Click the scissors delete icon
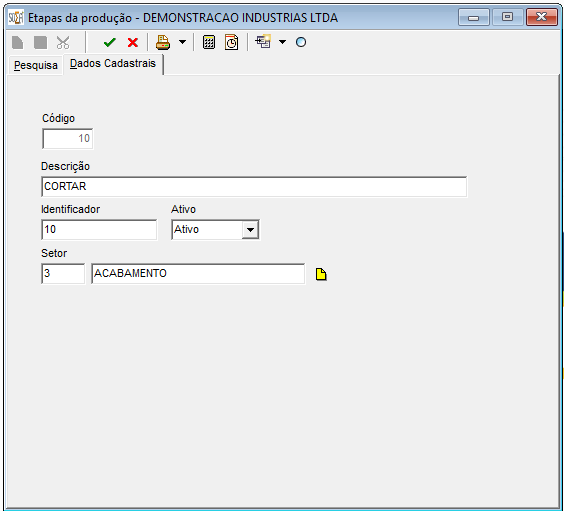 [63, 42]
